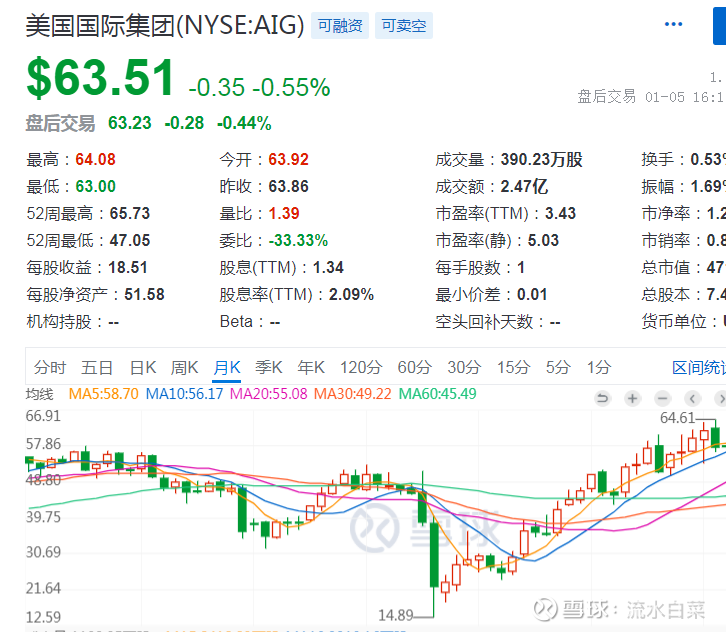
Task: Zoom in the chart with plus icon
Action: [632, 398]
